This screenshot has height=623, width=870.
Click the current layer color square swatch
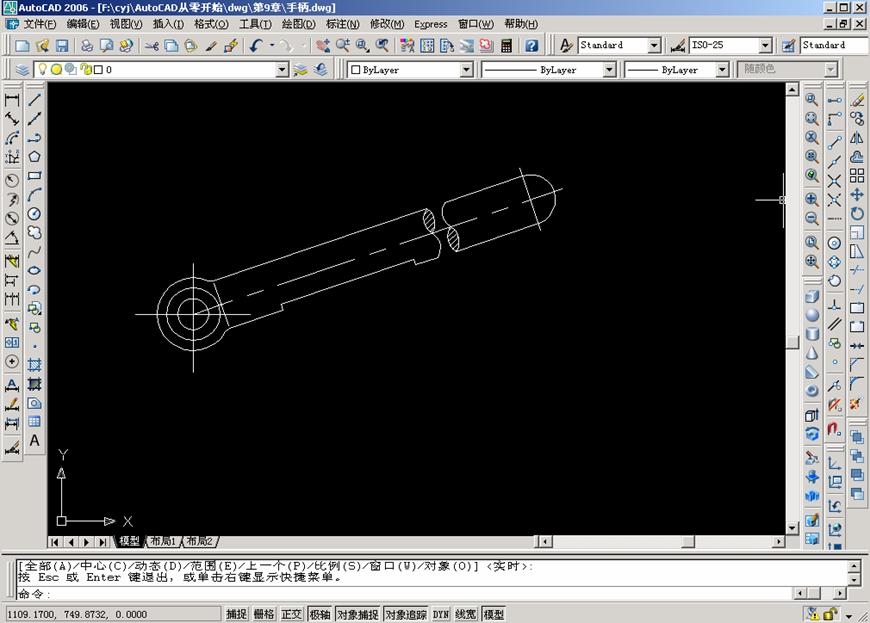(x=98, y=69)
